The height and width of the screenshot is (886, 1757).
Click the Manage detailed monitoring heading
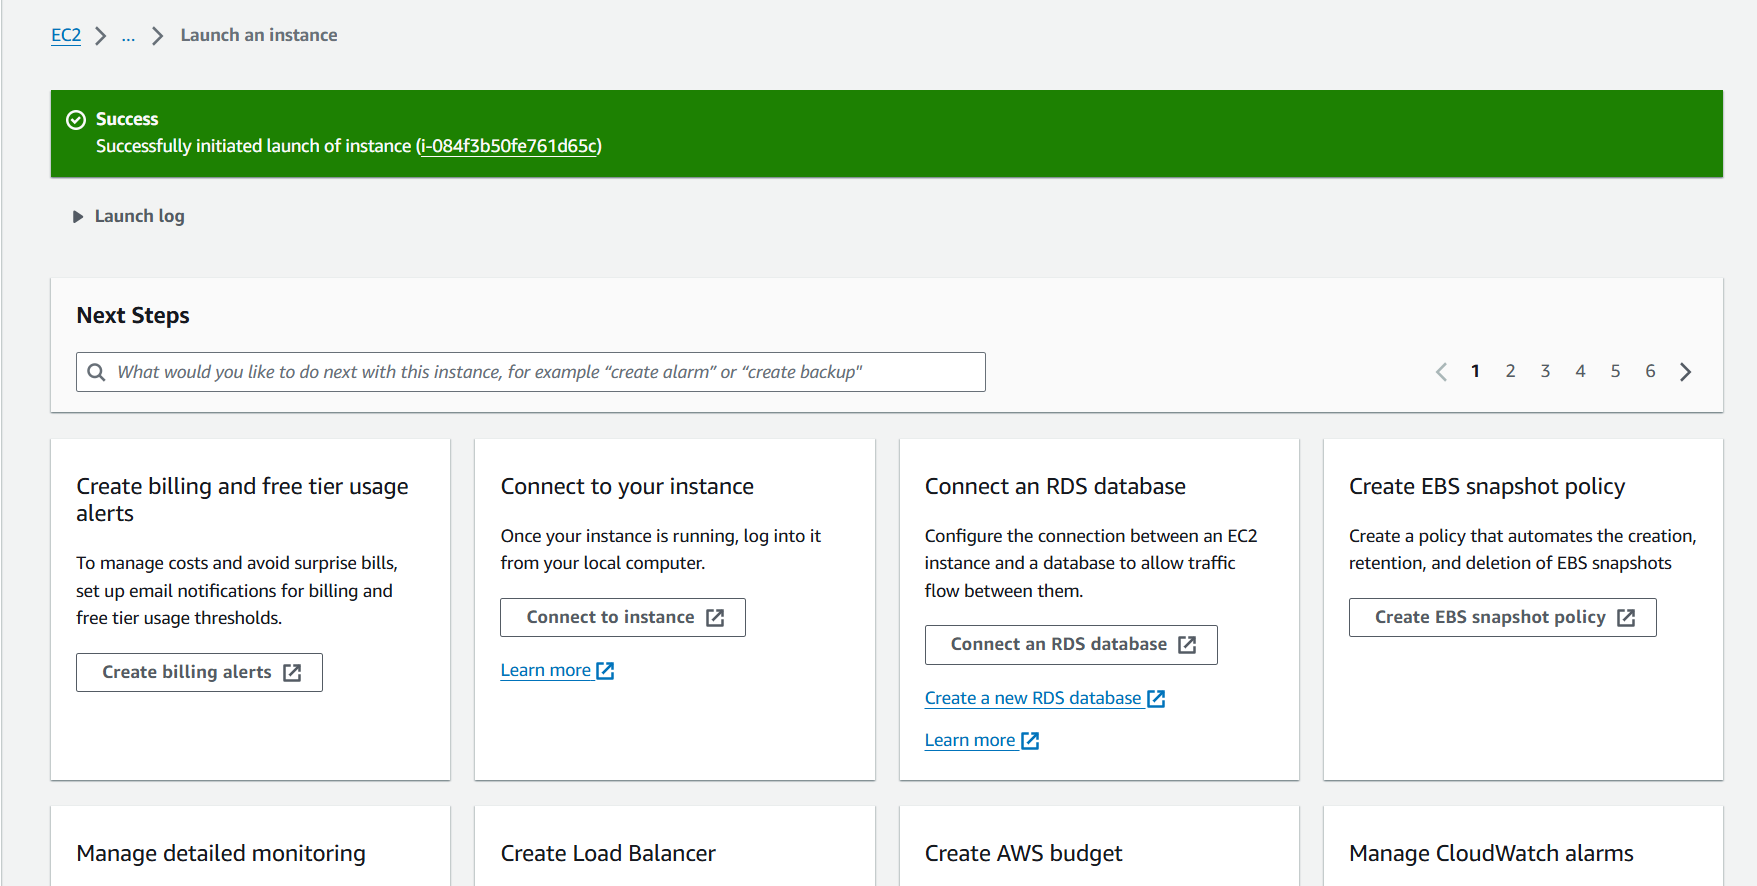pyautogui.click(x=221, y=853)
